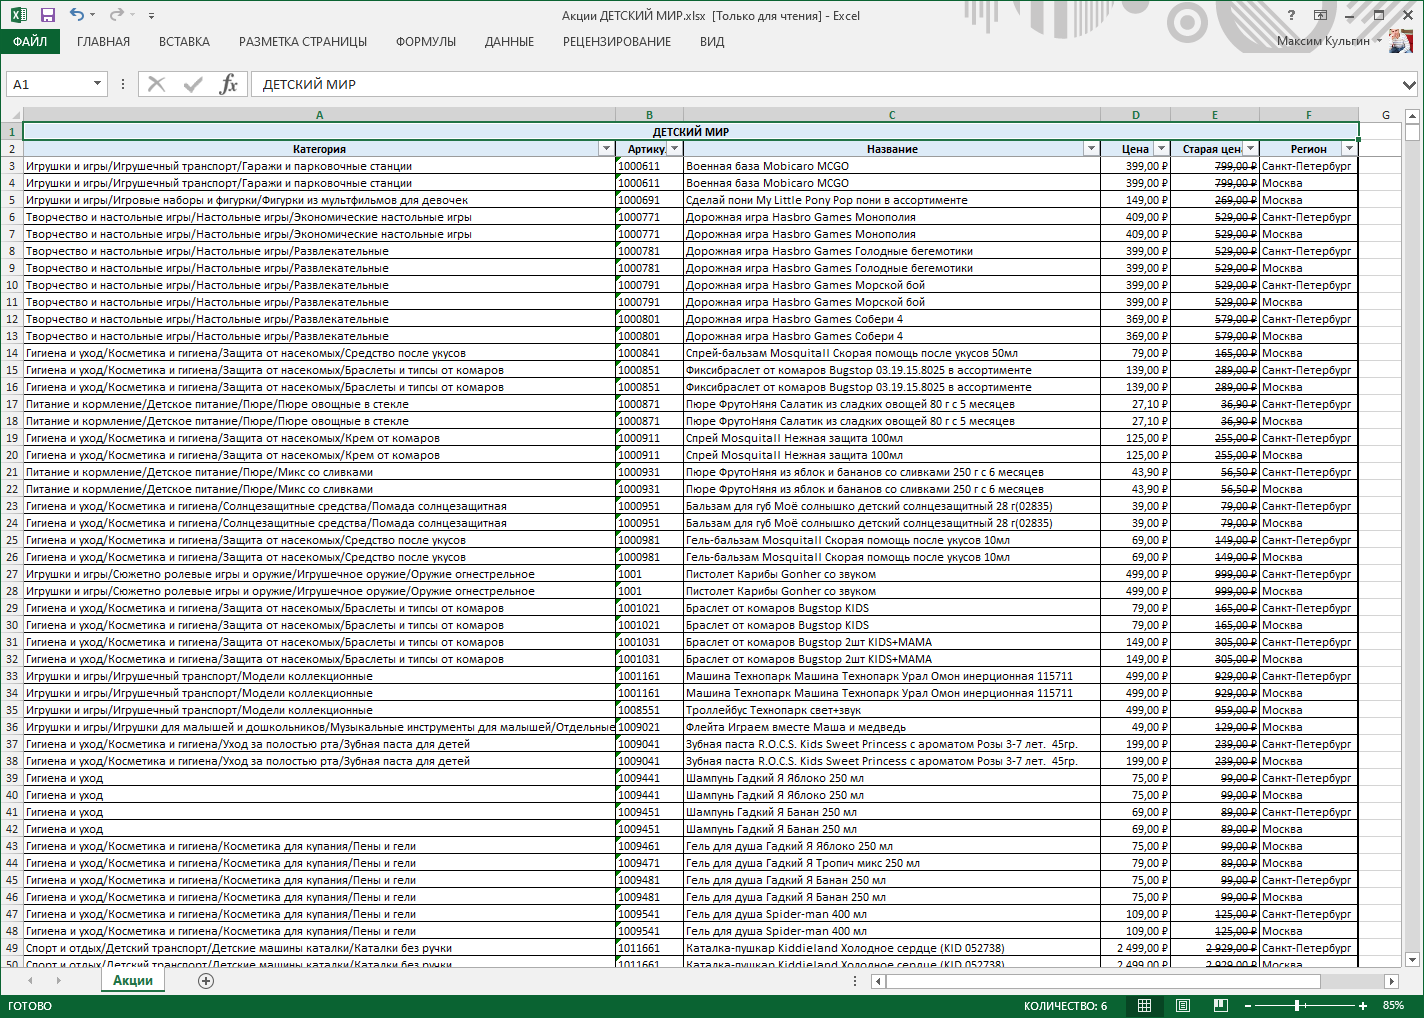Switch to Normal view icon in status bar

pos(1145,1005)
